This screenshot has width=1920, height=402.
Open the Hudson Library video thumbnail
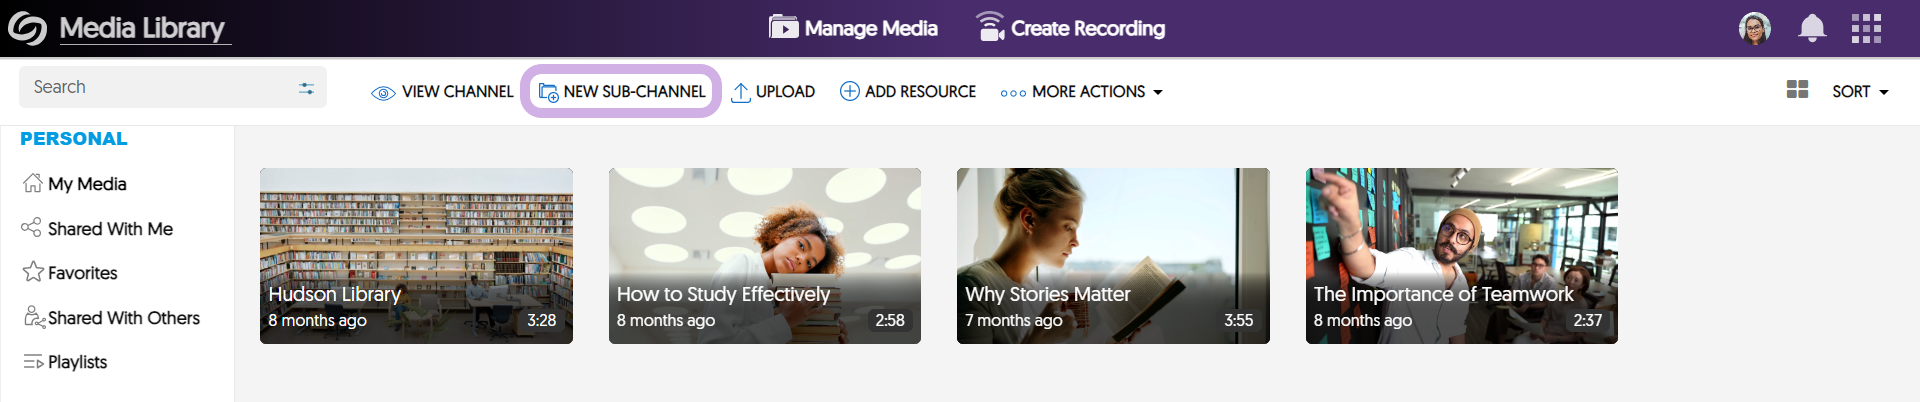(x=416, y=256)
